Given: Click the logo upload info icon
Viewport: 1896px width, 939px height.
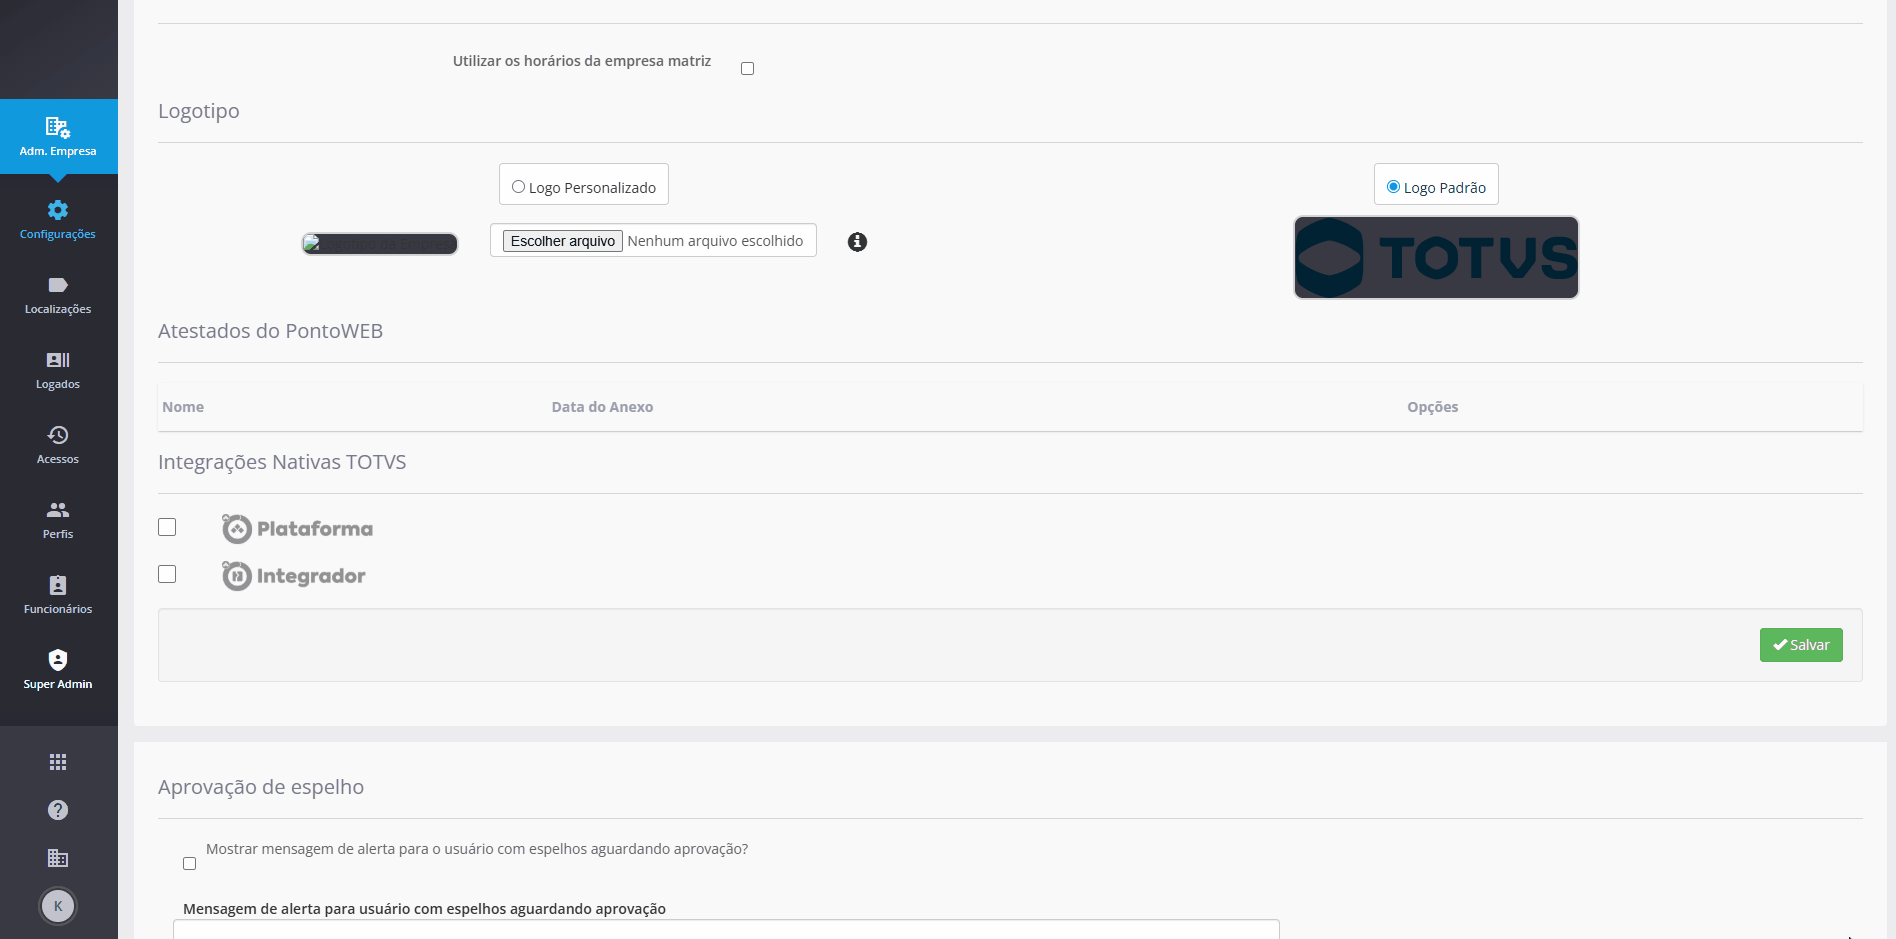Looking at the screenshot, I should pos(857,242).
